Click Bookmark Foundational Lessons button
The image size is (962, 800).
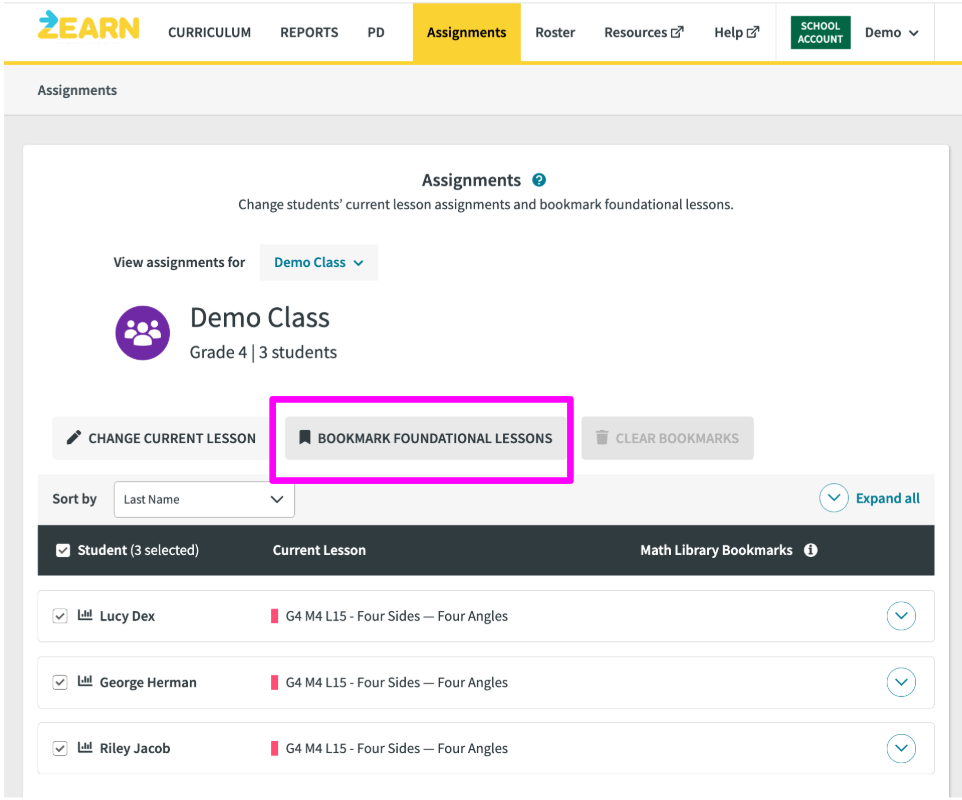pyautogui.click(x=425, y=438)
